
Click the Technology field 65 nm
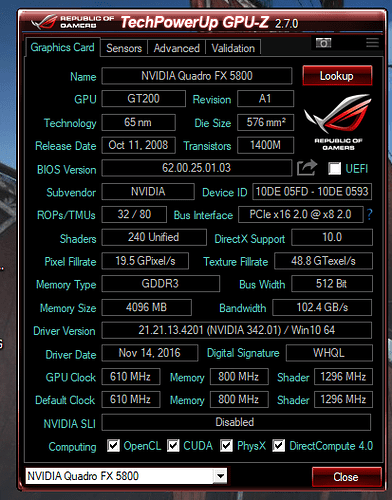point(138,122)
